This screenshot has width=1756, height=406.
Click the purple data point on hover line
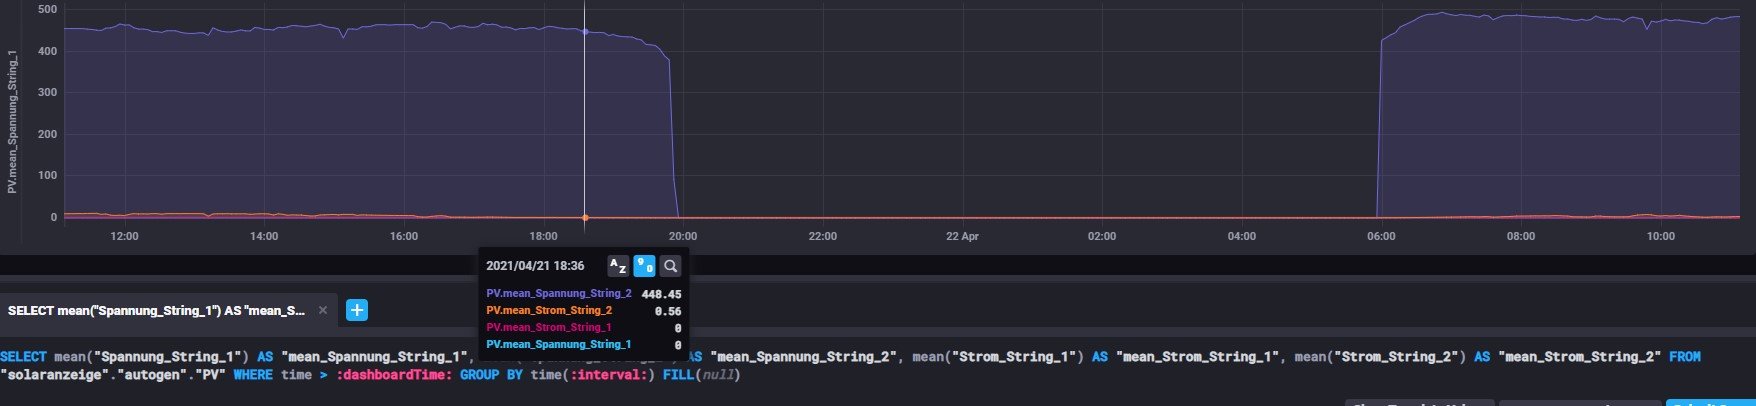click(x=585, y=32)
